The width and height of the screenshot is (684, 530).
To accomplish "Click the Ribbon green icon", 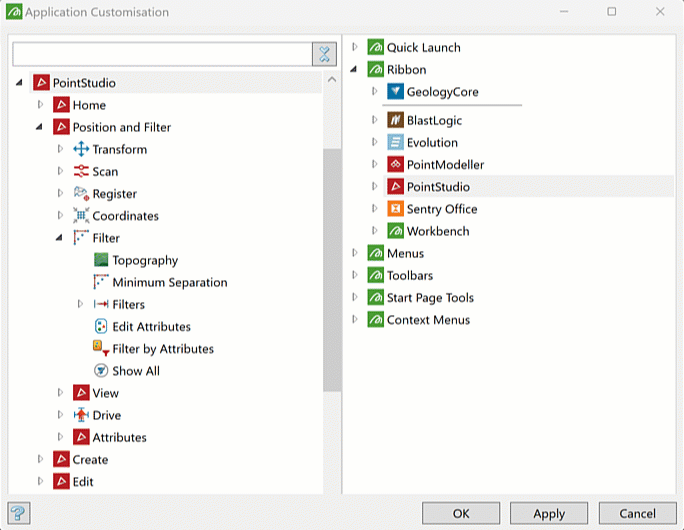I will 376,69.
